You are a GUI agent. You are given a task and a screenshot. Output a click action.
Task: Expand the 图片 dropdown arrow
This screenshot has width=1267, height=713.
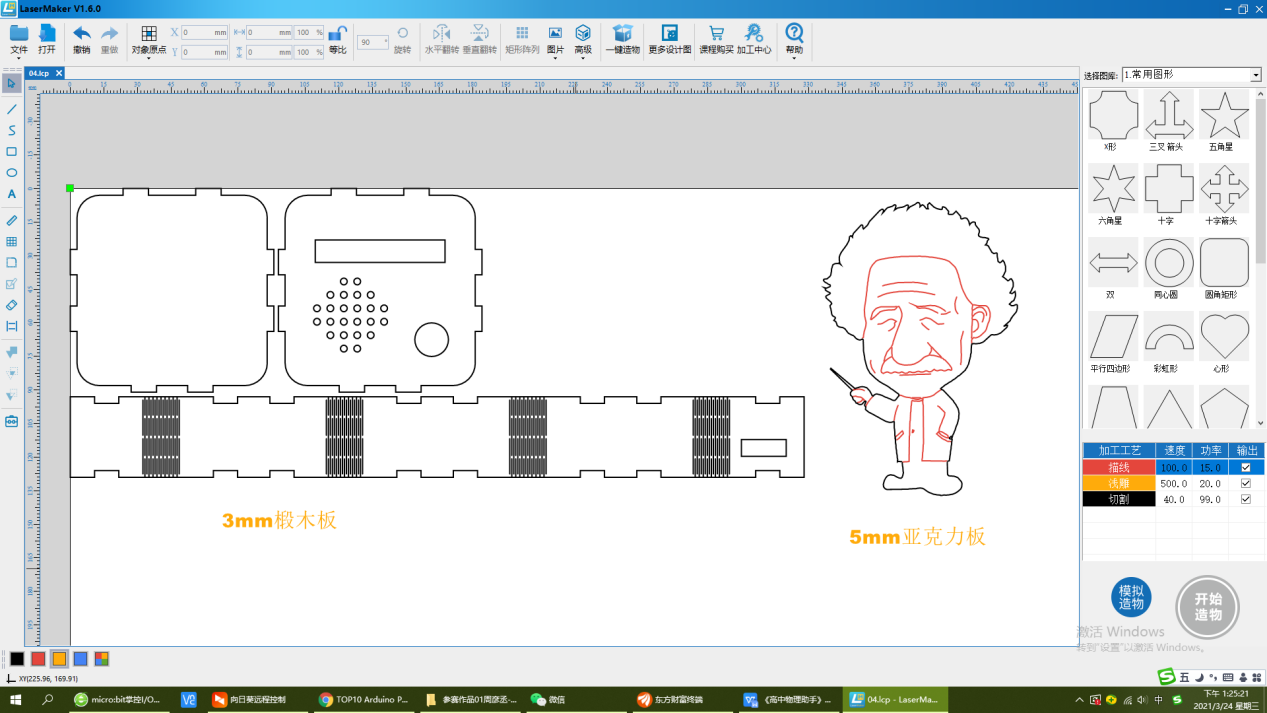[555, 58]
